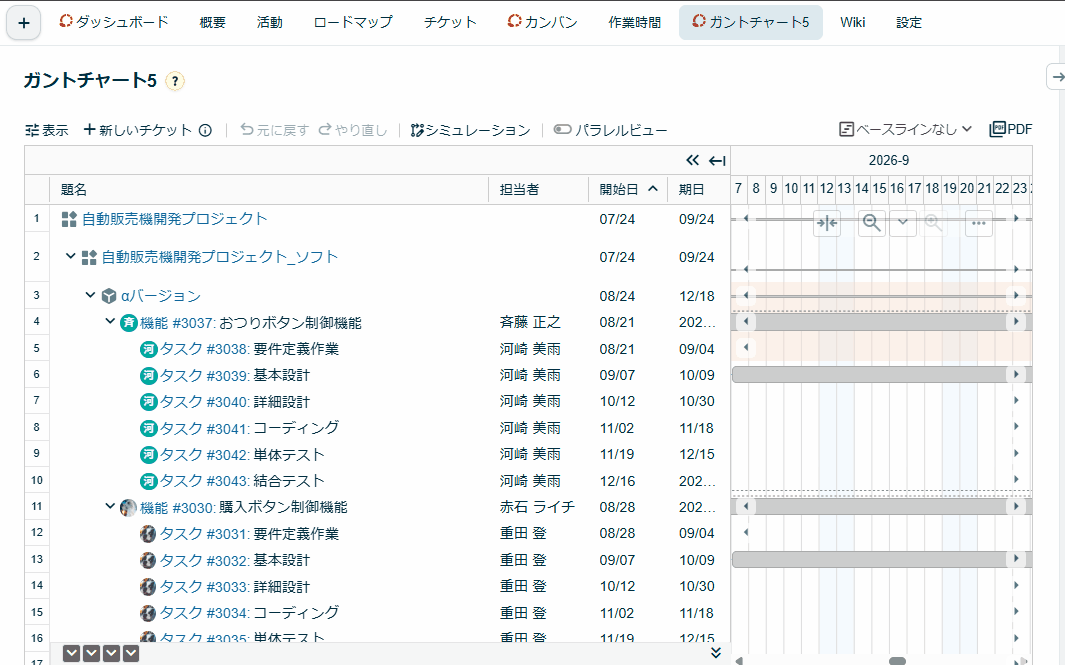This screenshot has width=1065, height=665.
Task: Click project icon of 自動販売機開発プロジェクト row
Action: pos(69,219)
